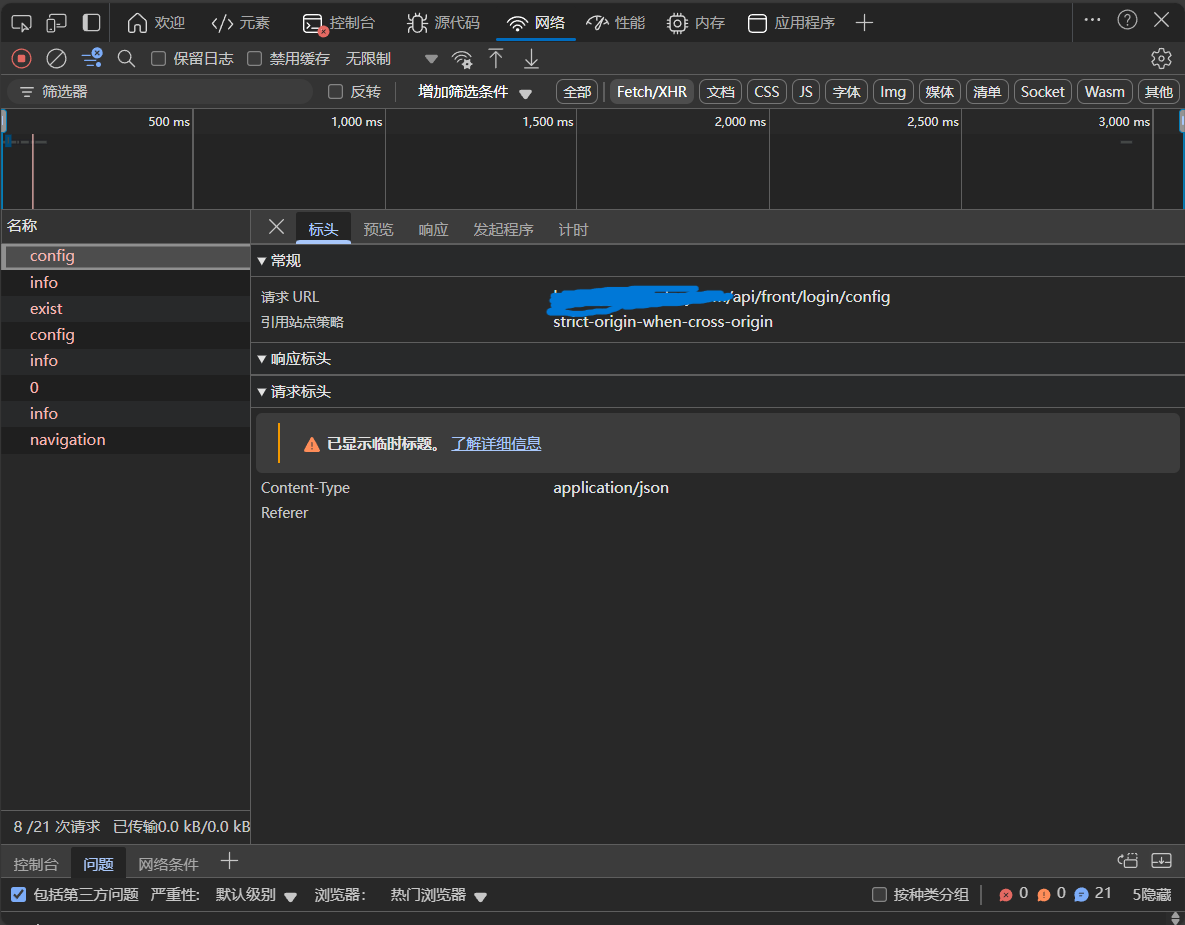Show the 预览 tab of request

coord(379,229)
